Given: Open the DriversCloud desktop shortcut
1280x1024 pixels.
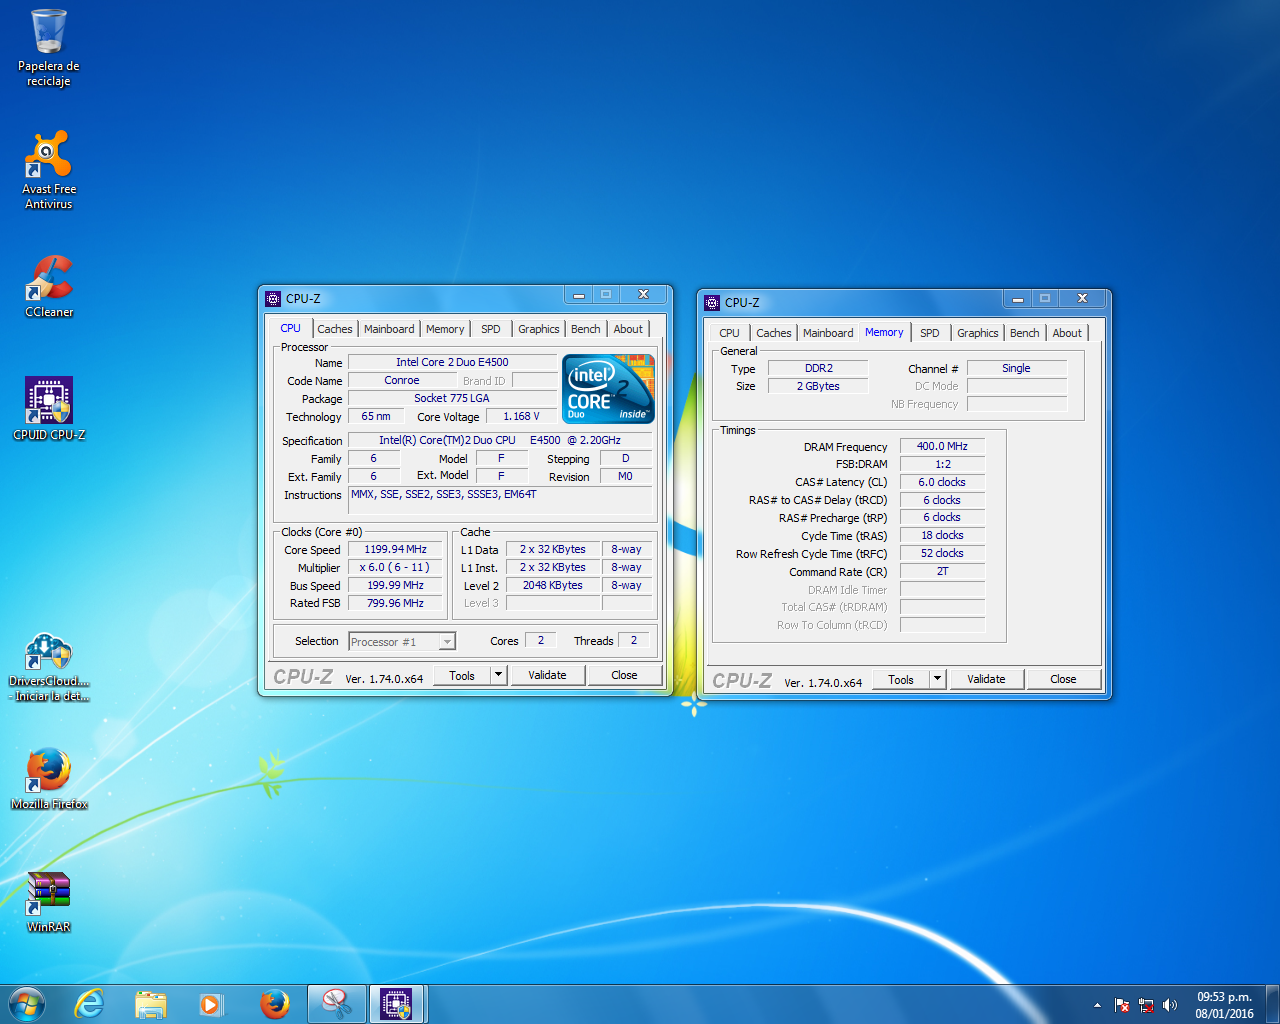Looking at the screenshot, I should (49, 667).
